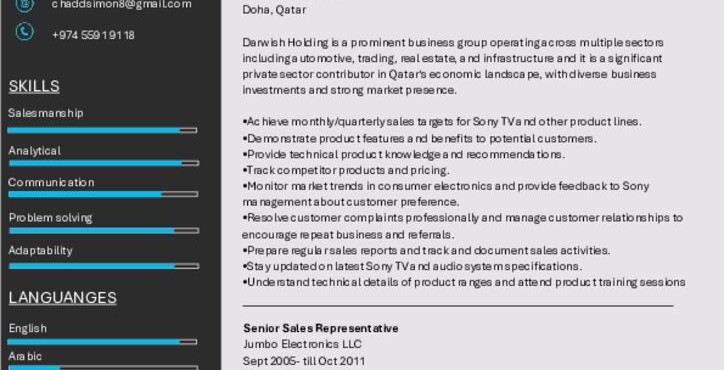
Task: Click the Track competitor products bullet
Action: click(346, 170)
